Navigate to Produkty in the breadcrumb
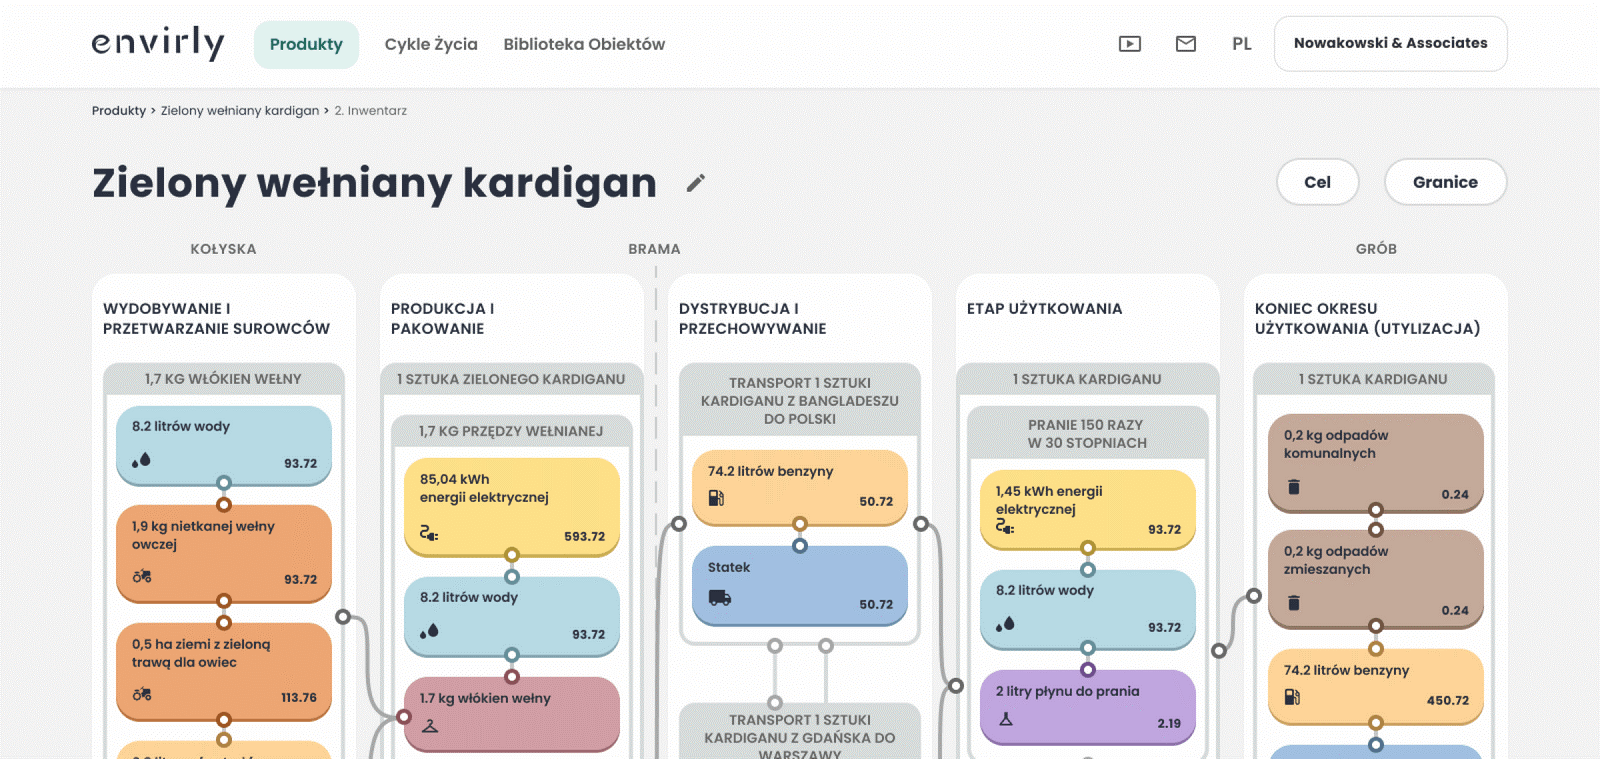 119,111
